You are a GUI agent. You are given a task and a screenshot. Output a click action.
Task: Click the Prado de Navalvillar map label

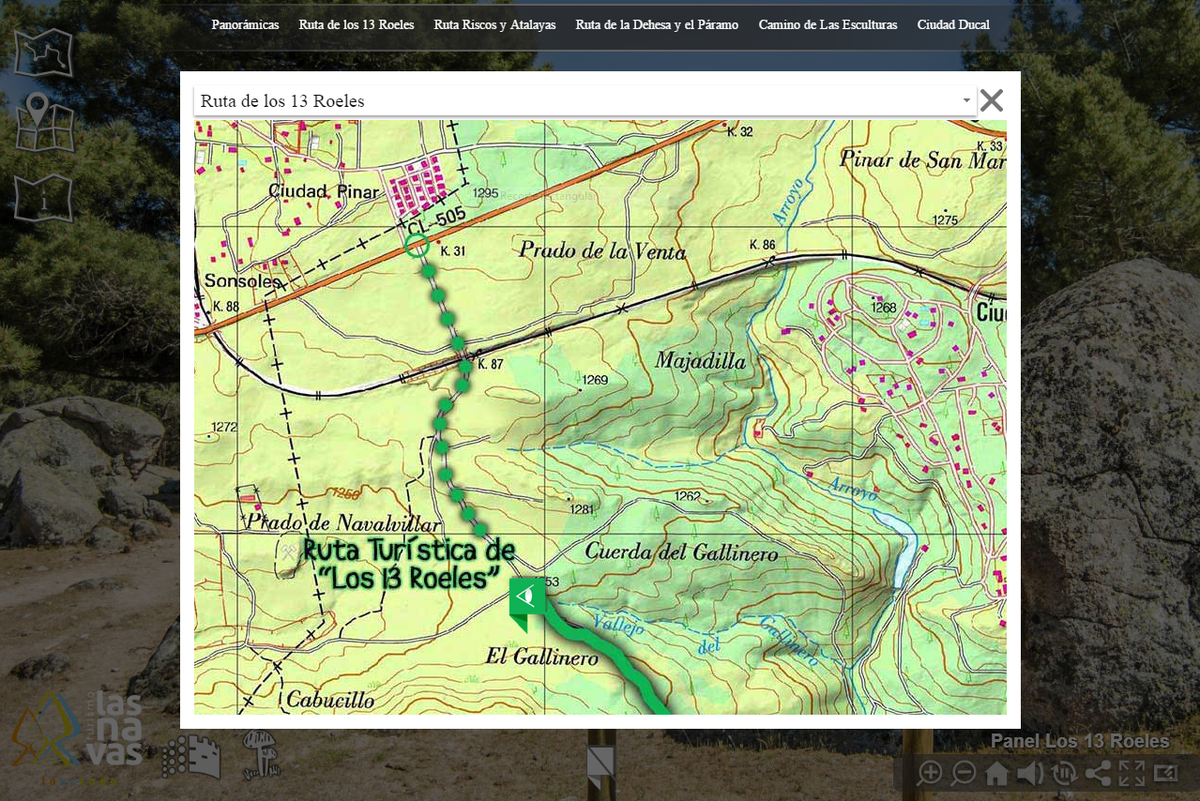(x=342, y=524)
